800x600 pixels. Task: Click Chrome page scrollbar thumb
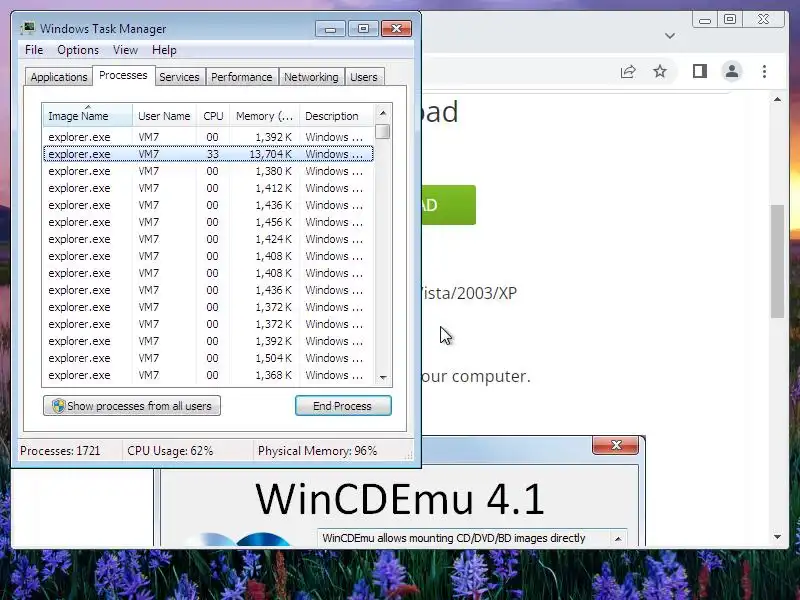tap(777, 261)
